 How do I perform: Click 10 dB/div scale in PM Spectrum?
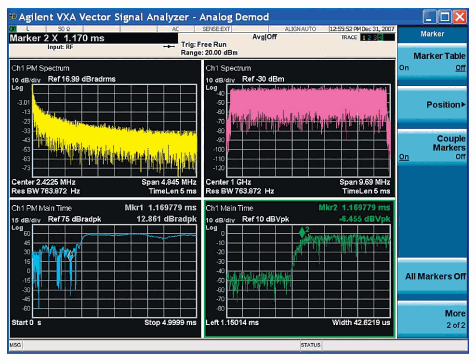point(26,80)
